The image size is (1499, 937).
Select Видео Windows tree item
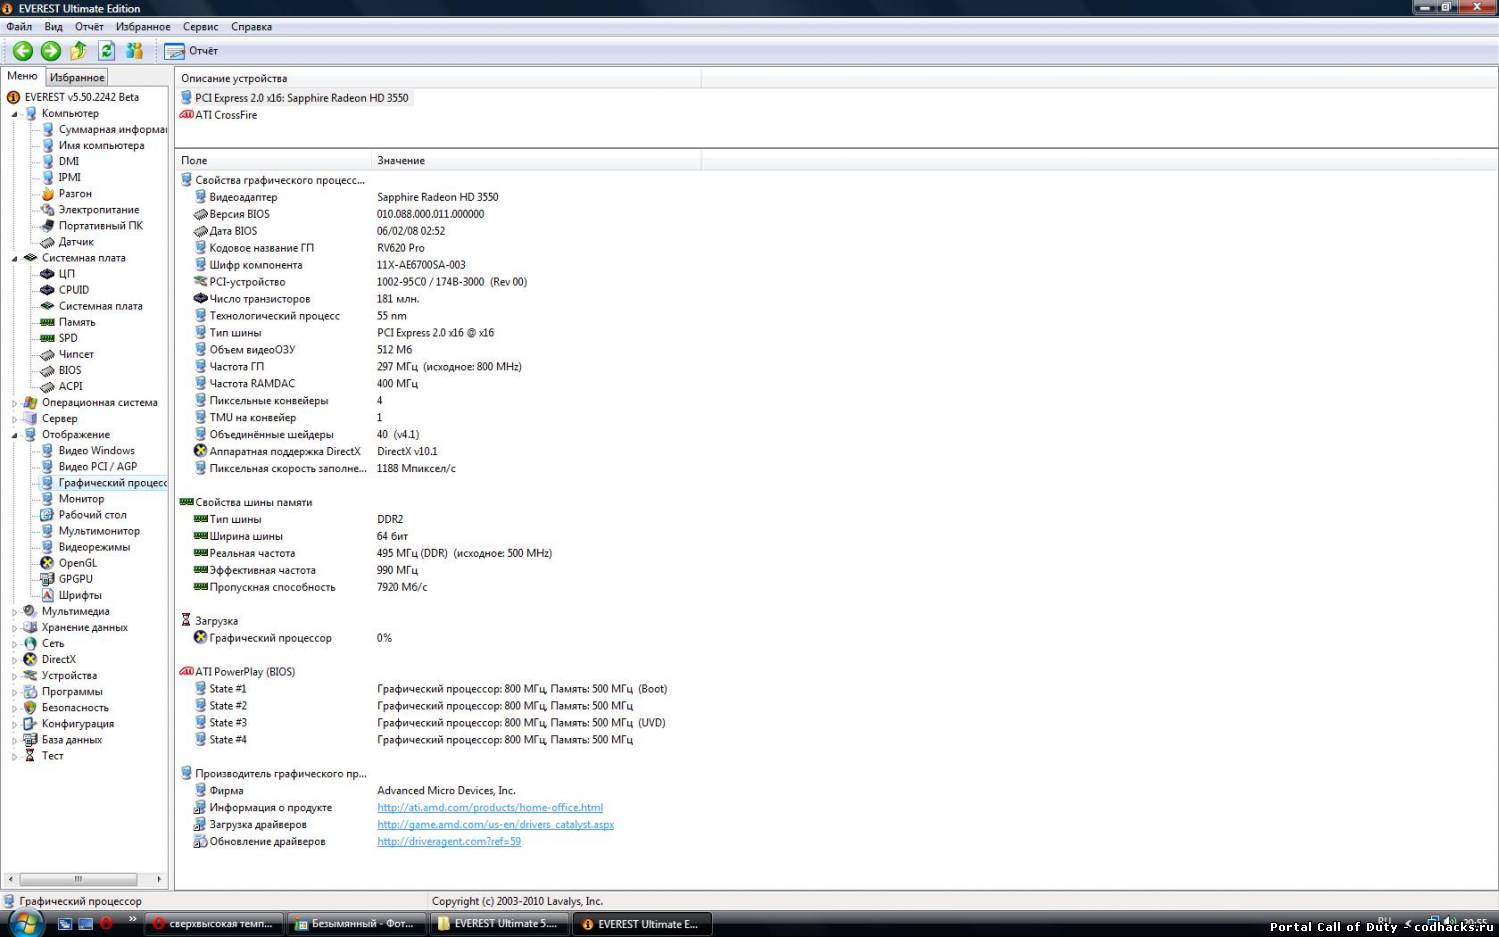96,451
